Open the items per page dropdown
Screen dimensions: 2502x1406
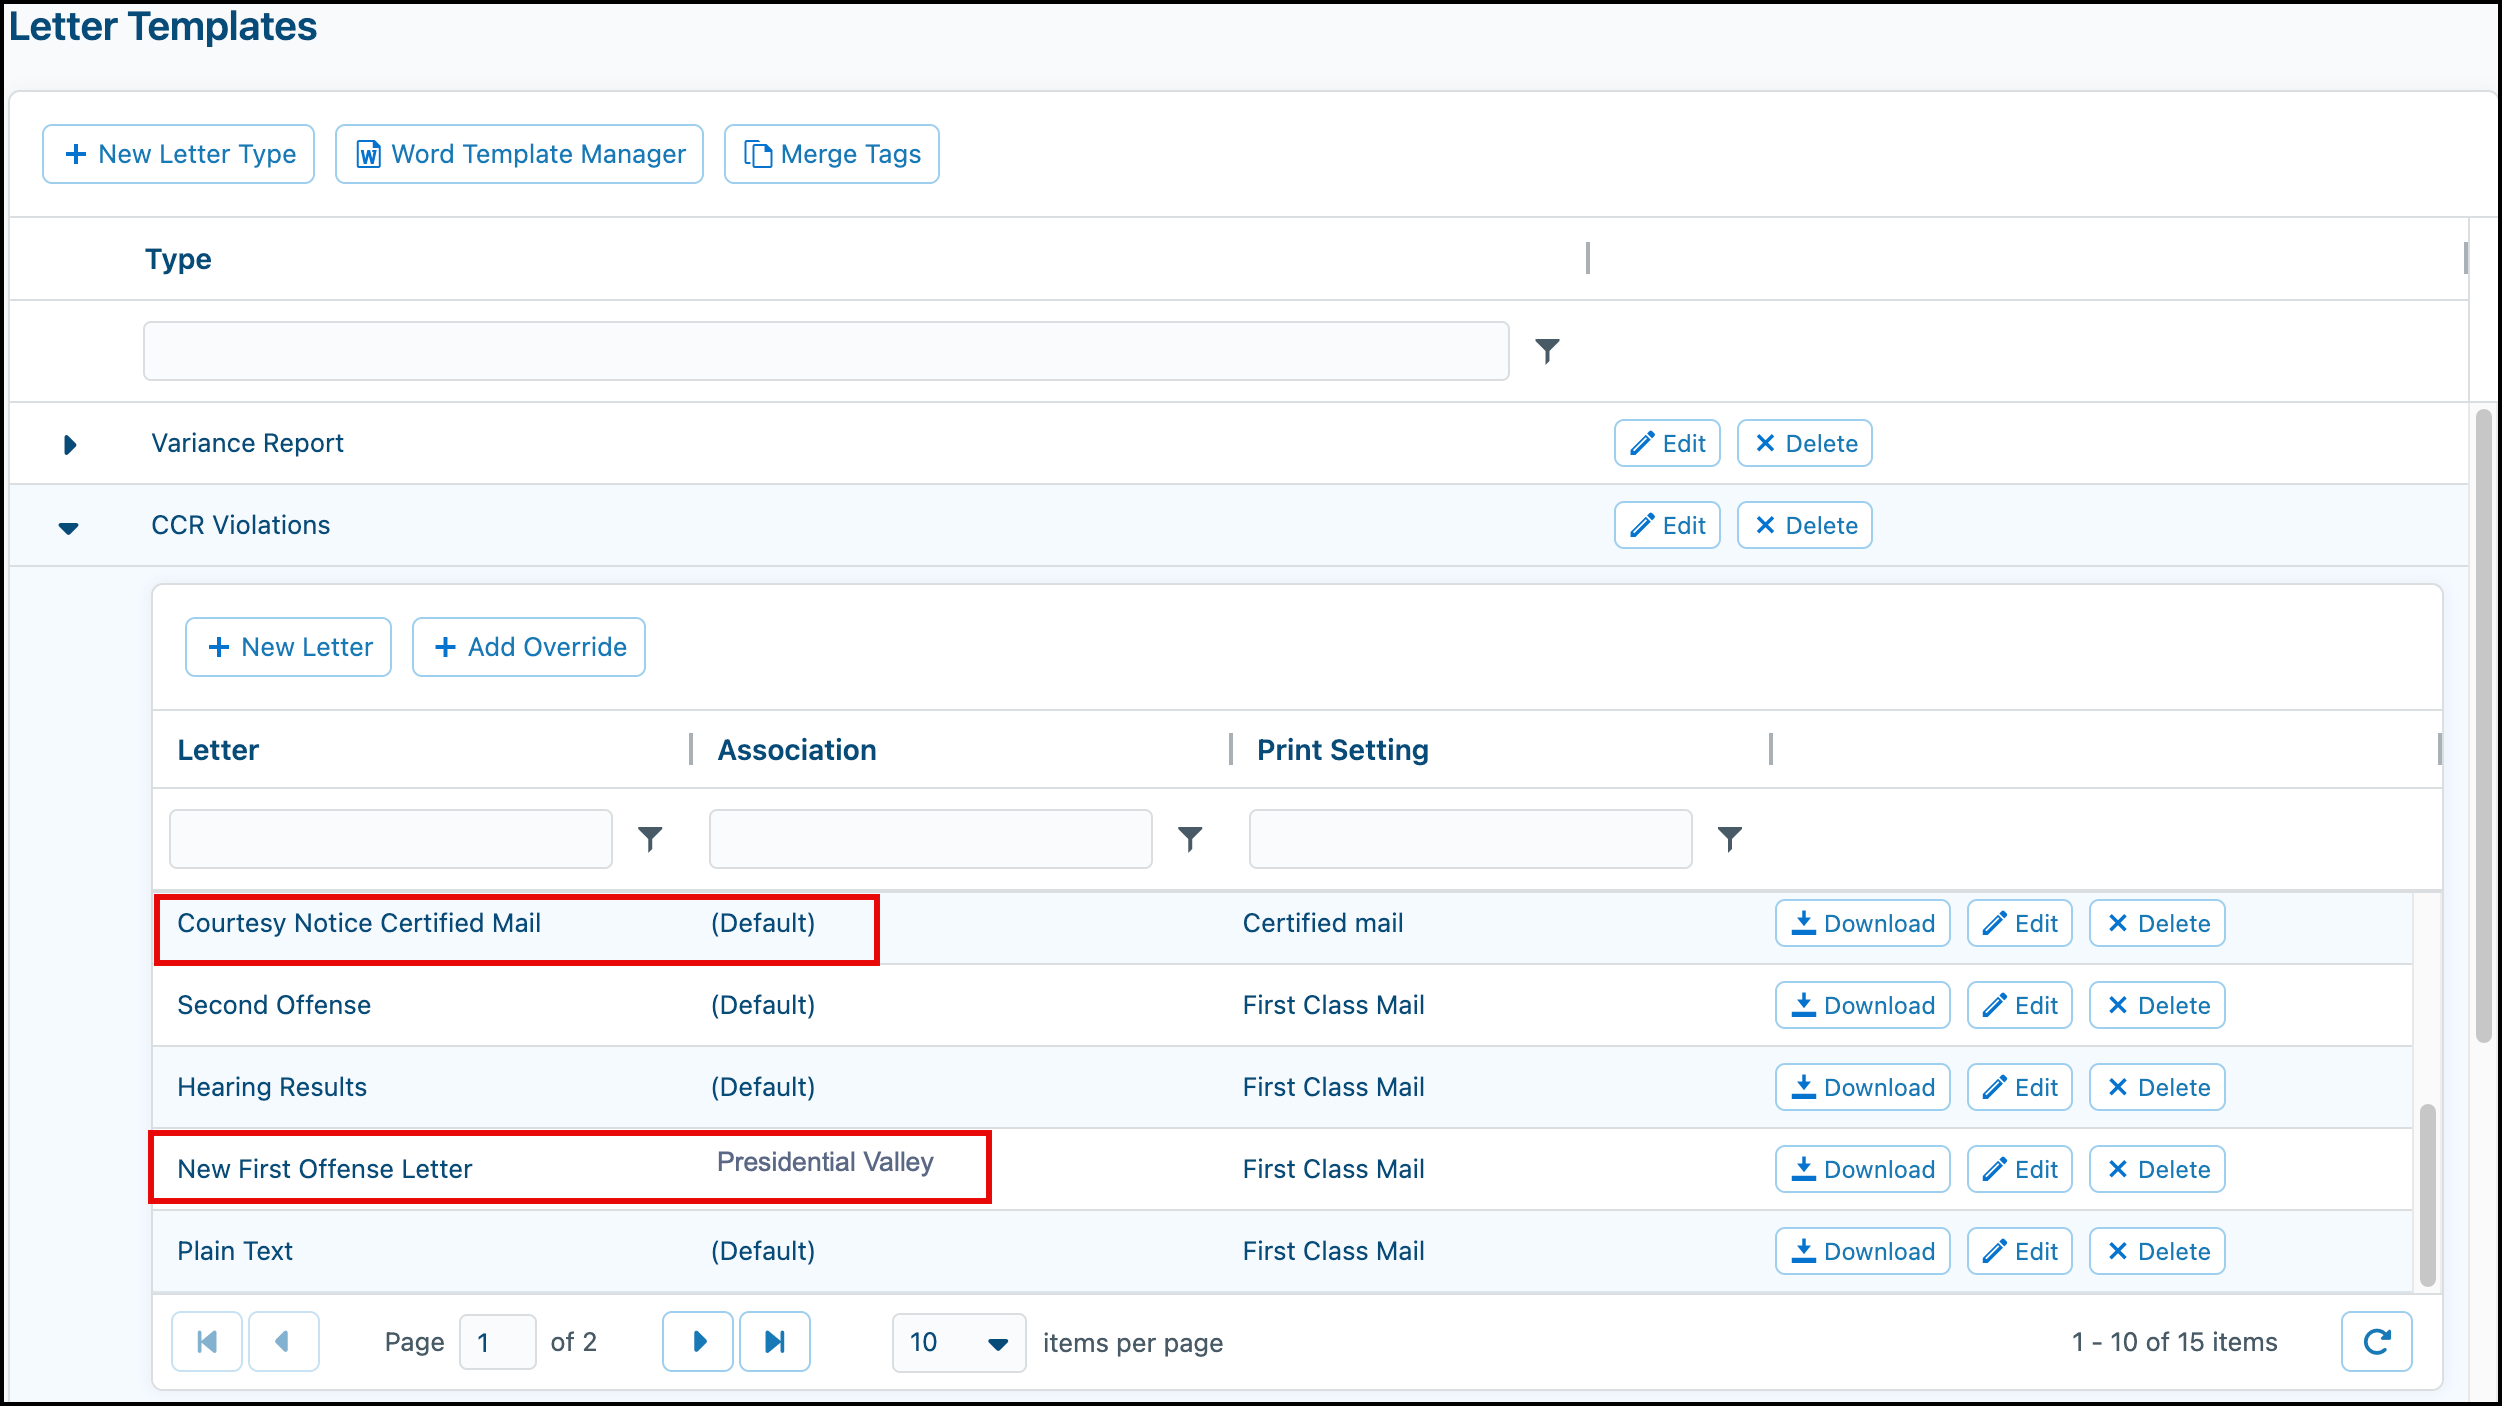[x=958, y=1342]
